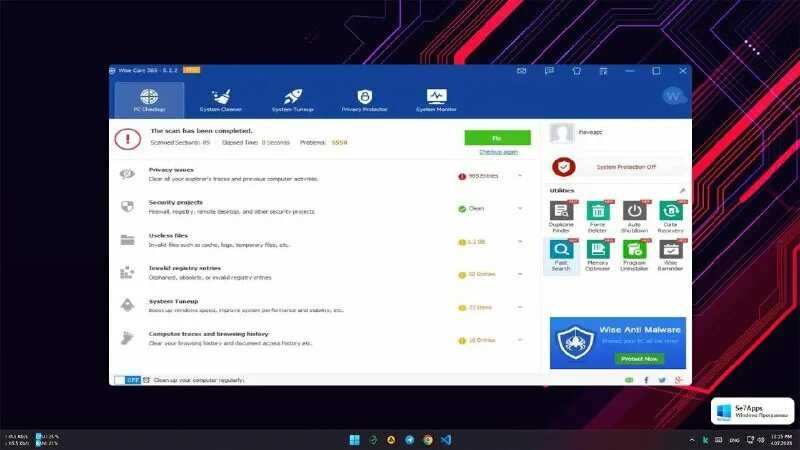Viewport: 800px width, 450px height.
Task: Click the Privacy issues eye icon
Action: click(127, 174)
